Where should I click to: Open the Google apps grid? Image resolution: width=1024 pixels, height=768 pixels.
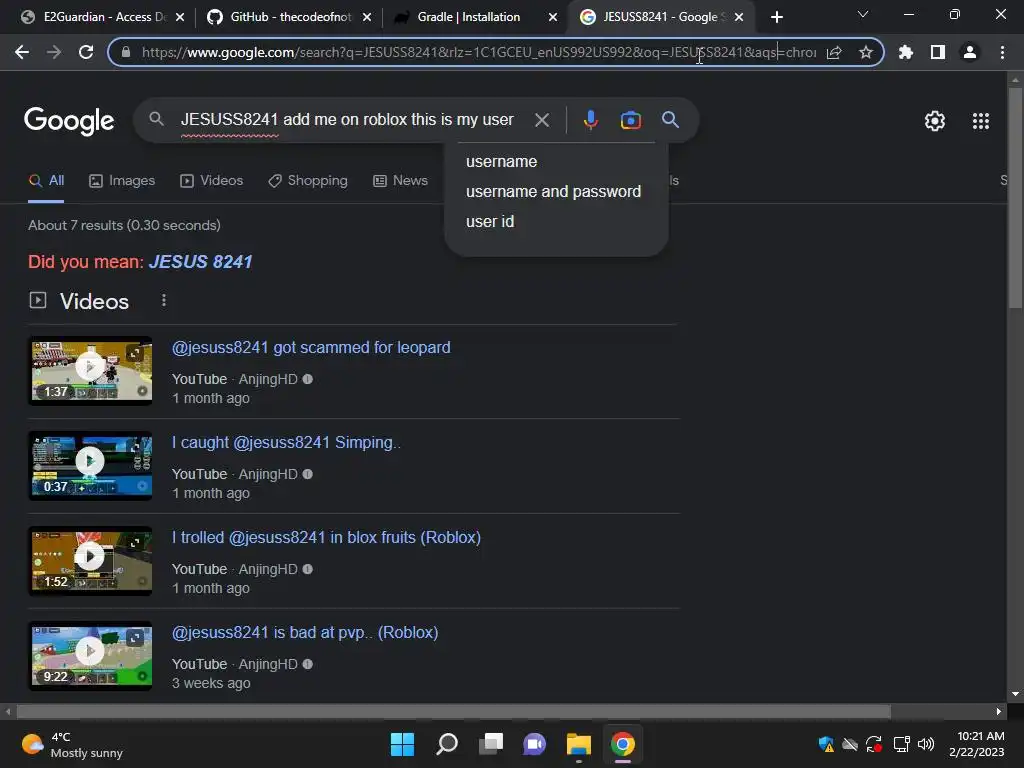pos(981,121)
